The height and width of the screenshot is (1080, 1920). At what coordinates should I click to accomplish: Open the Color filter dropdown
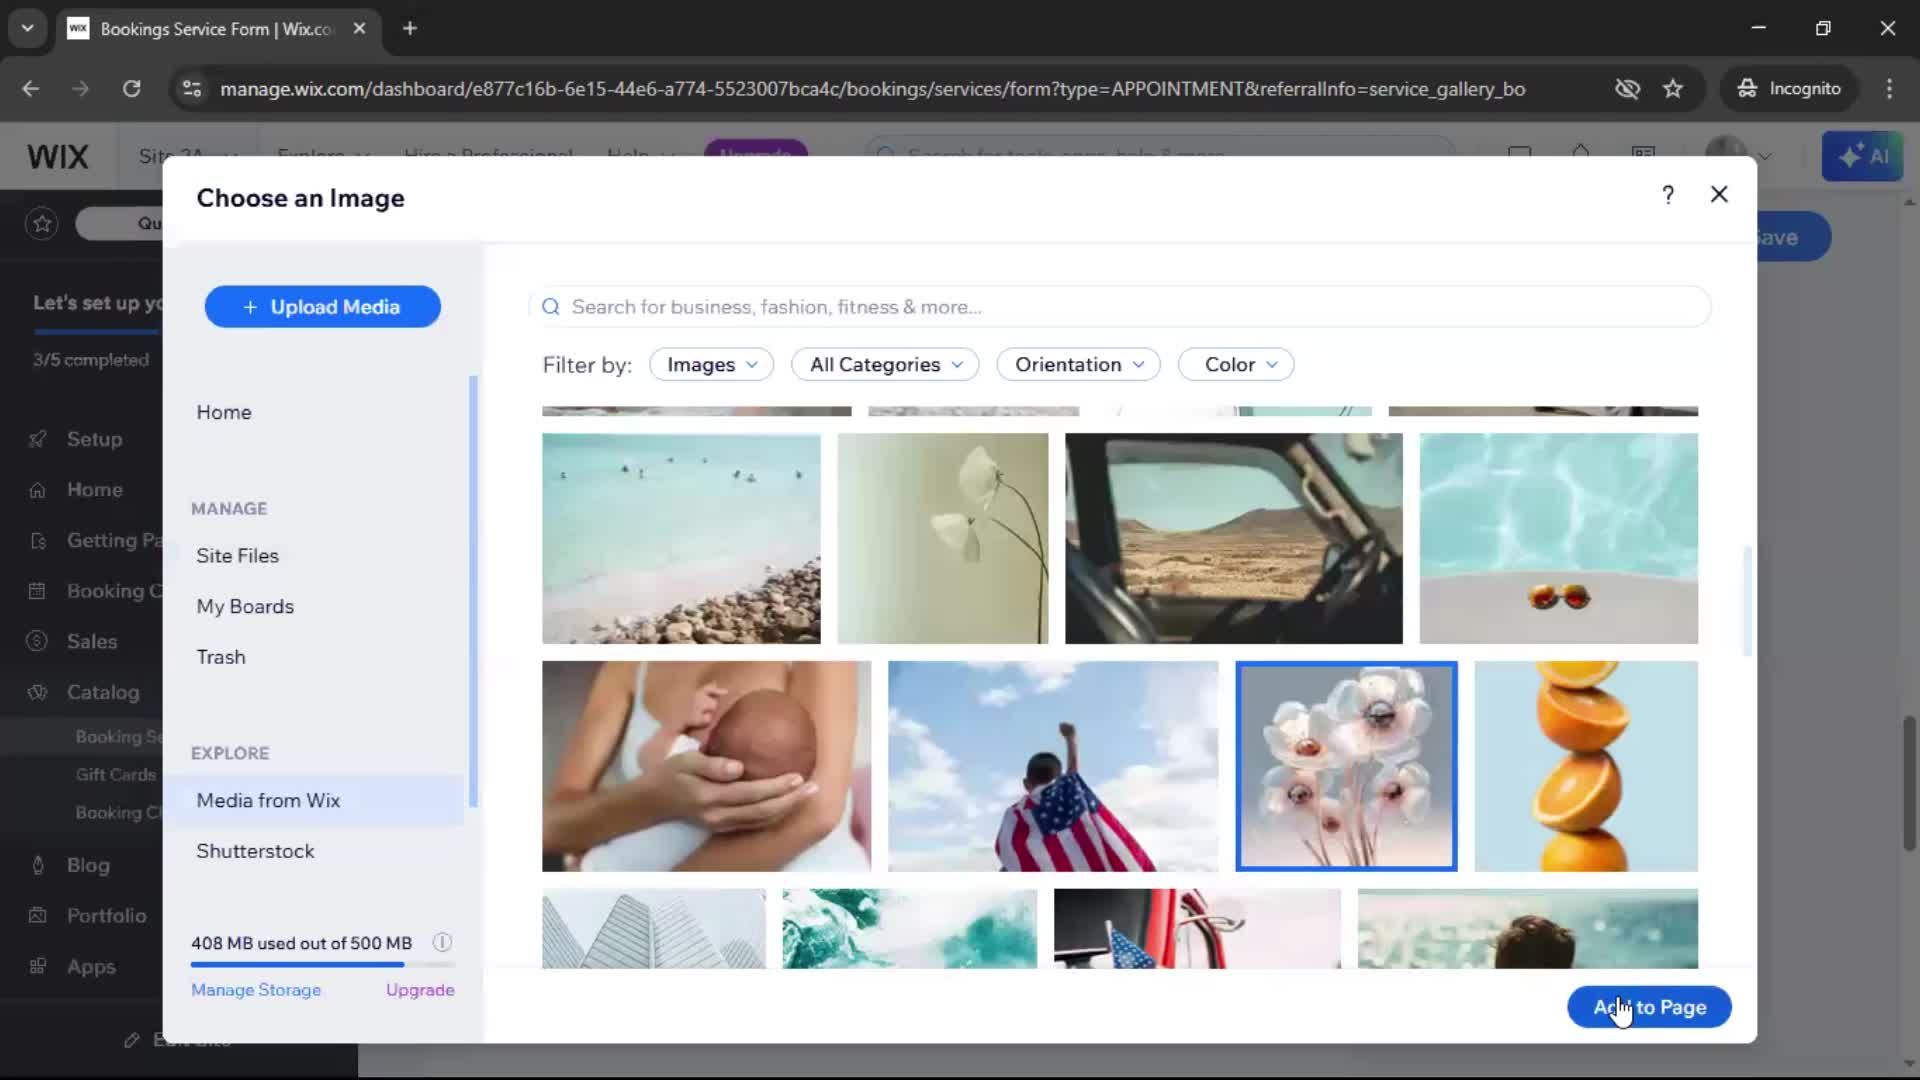click(1236, 365)
